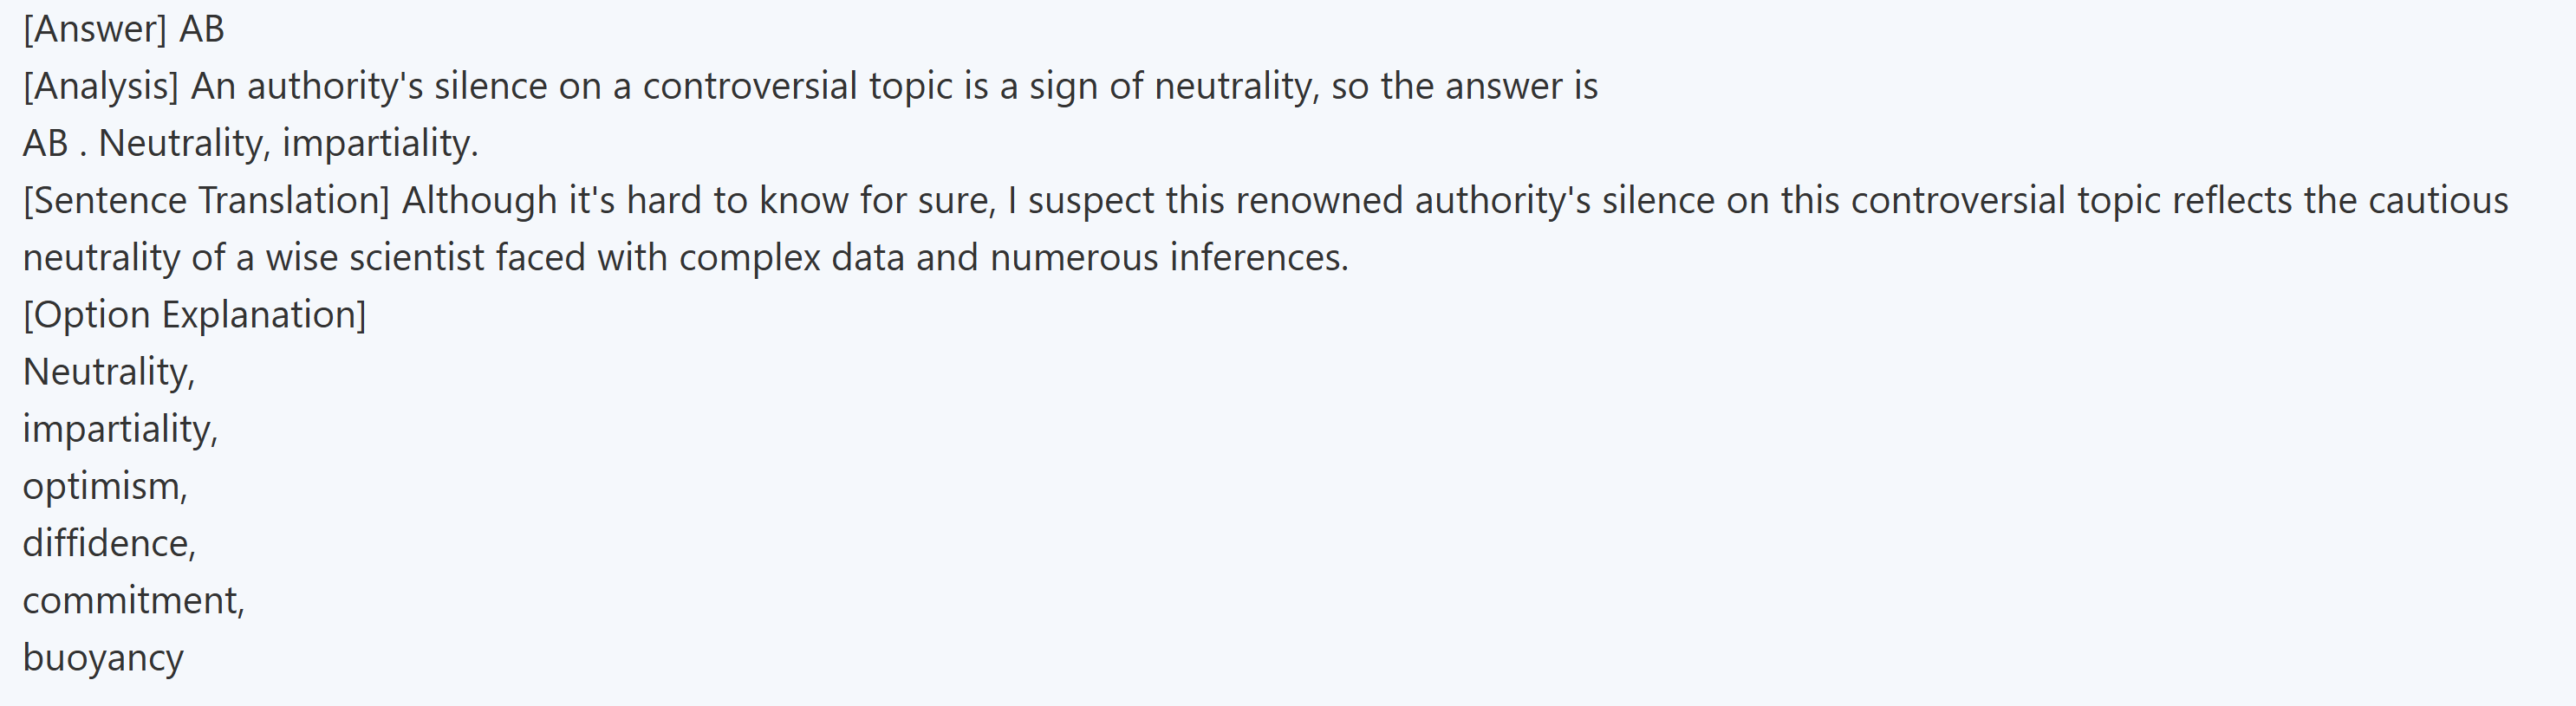Click the answer letters AB after [Answer]
Viewport: 2576px width, 706px height.
tap(202, 29)
